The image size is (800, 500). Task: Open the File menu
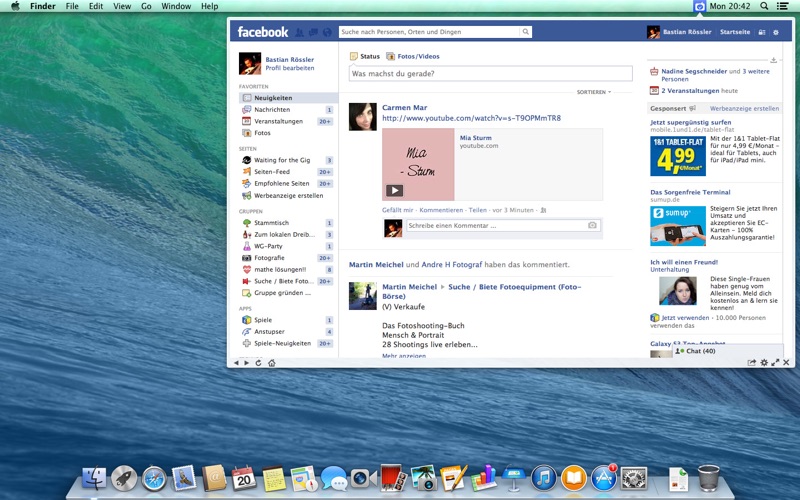72,6
